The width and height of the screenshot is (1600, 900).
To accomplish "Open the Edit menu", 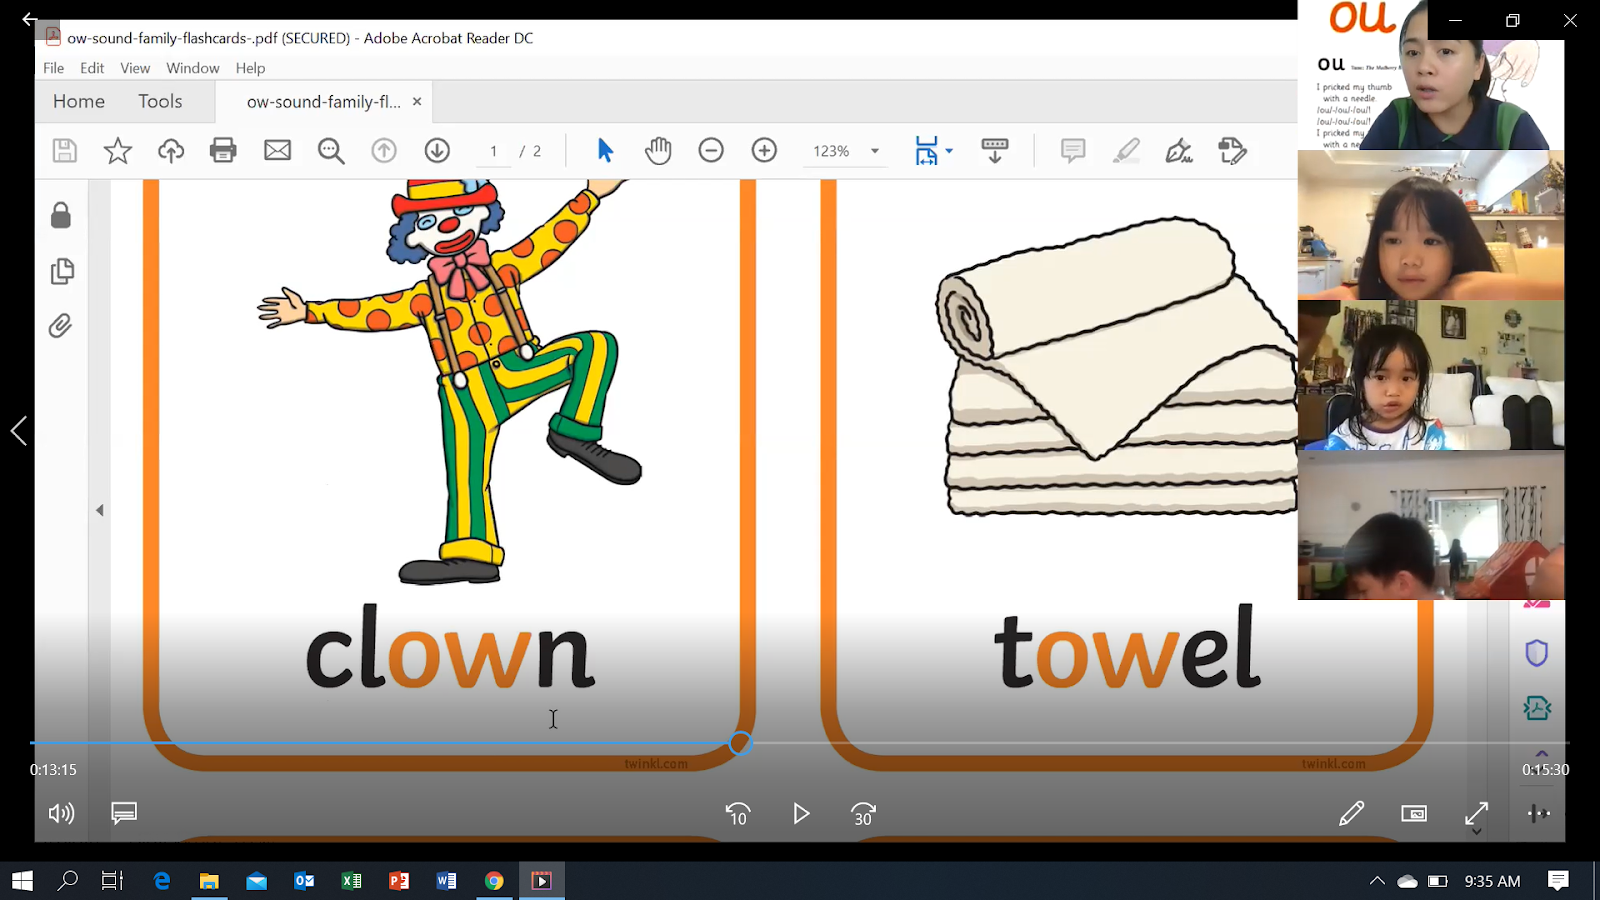I will click(x=92, y=68).
